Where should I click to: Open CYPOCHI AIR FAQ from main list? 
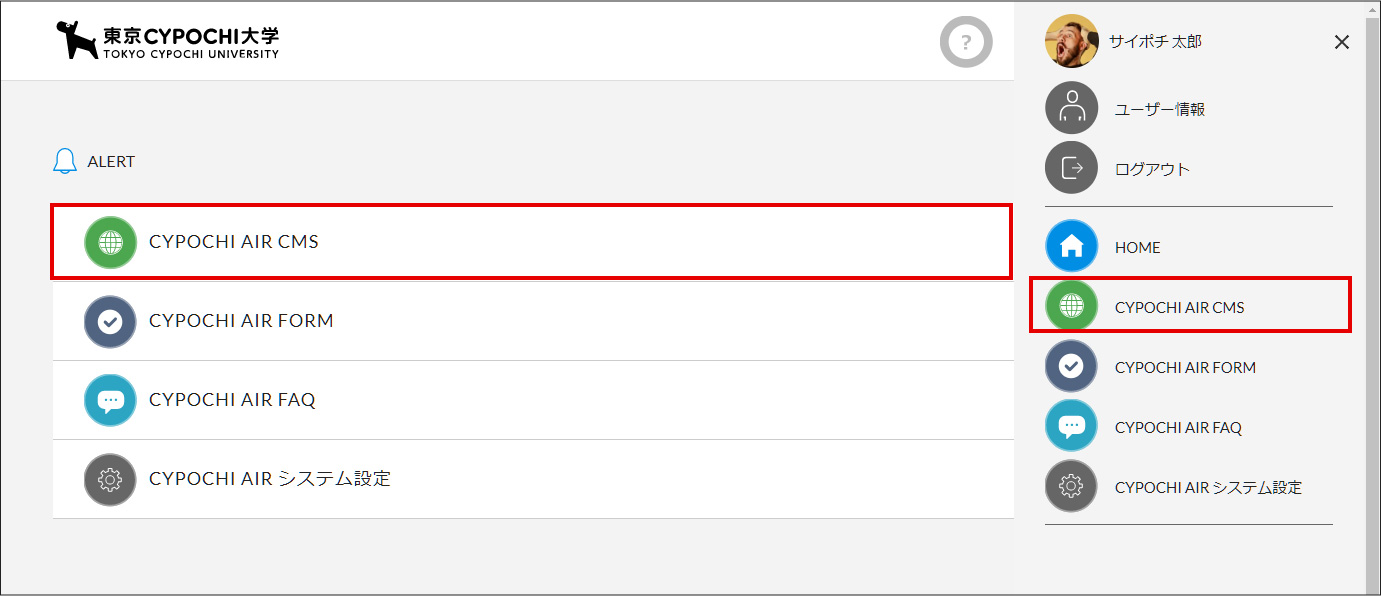[x=533, y=400]
